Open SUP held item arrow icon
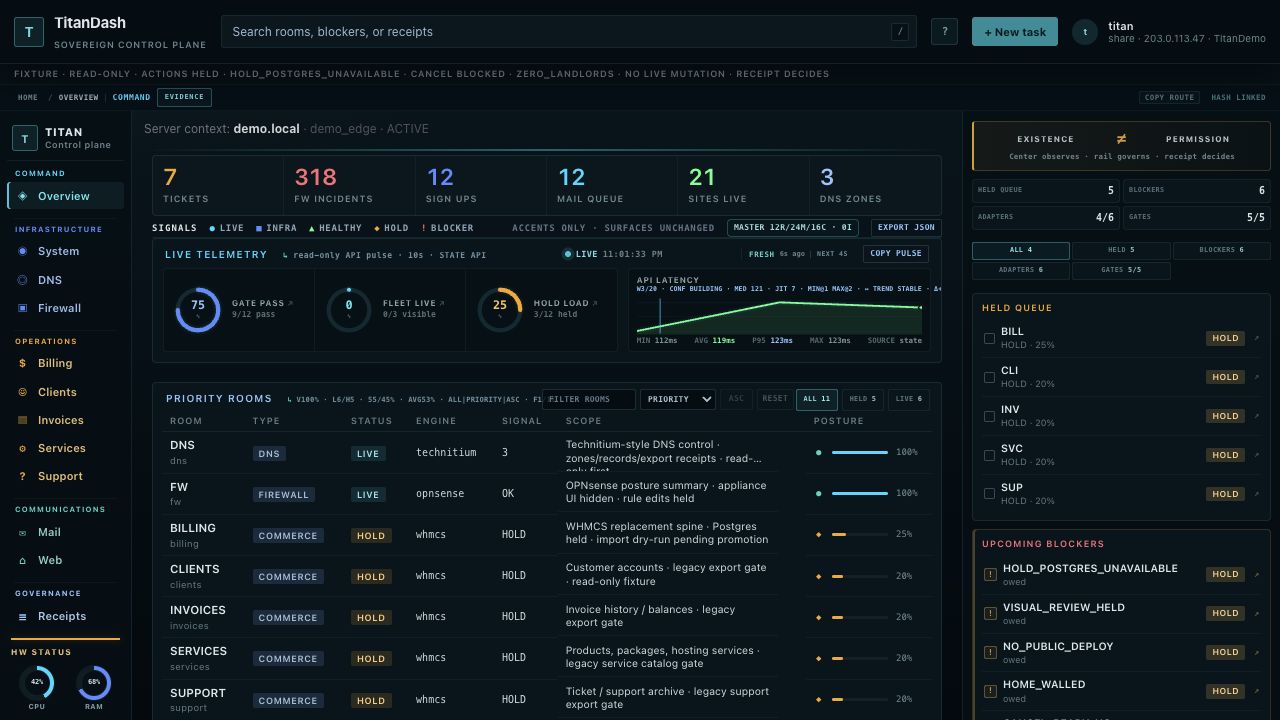The height and width of the screenshot is (720, 1280). 1257,494
